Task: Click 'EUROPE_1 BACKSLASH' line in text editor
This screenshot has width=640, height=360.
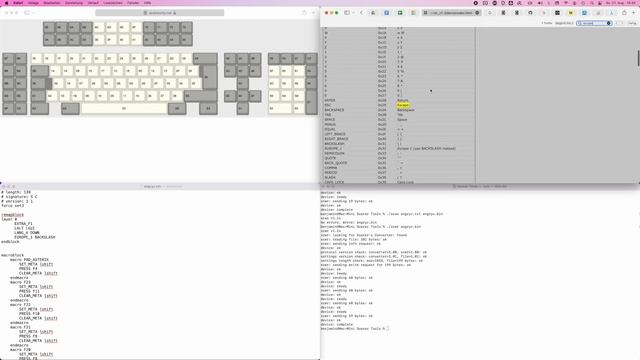Action: point(35,237)
